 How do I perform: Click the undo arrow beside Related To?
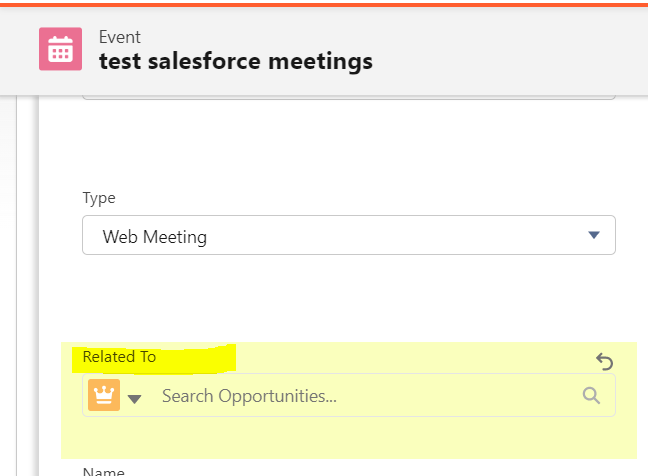pyautogui.click(x=604, y=361)
